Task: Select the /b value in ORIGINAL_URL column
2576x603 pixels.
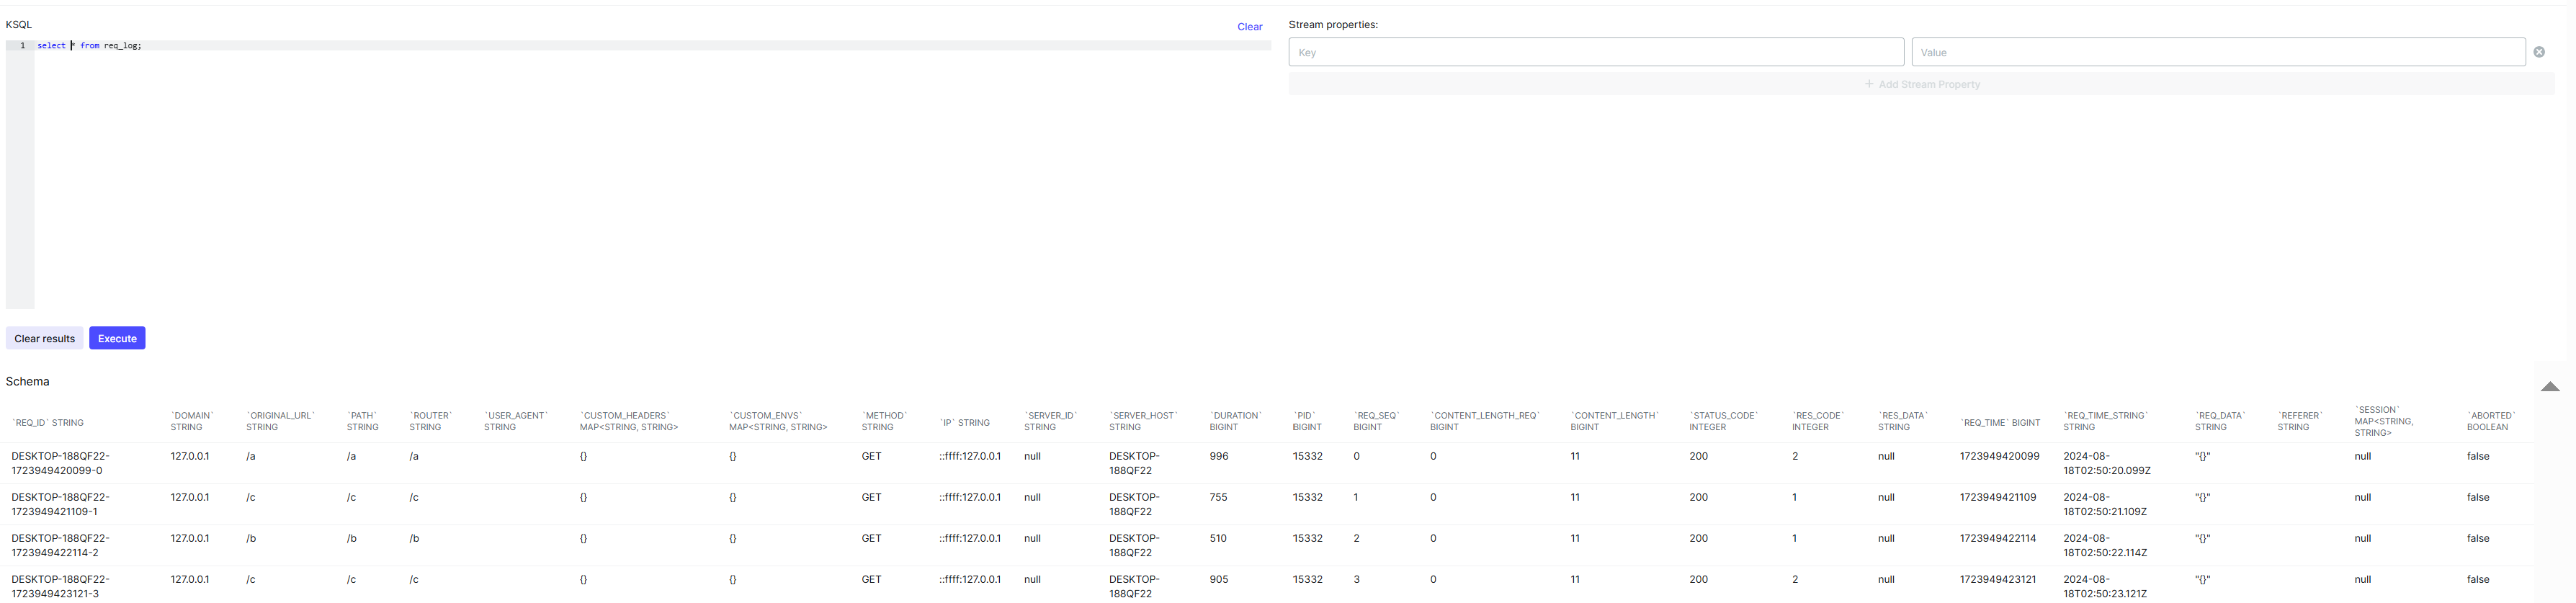Action: [x=251, y=538]
